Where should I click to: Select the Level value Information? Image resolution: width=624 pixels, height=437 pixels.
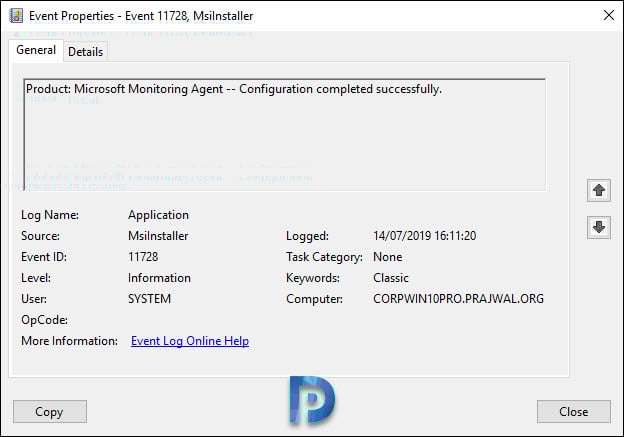point(159,278)
